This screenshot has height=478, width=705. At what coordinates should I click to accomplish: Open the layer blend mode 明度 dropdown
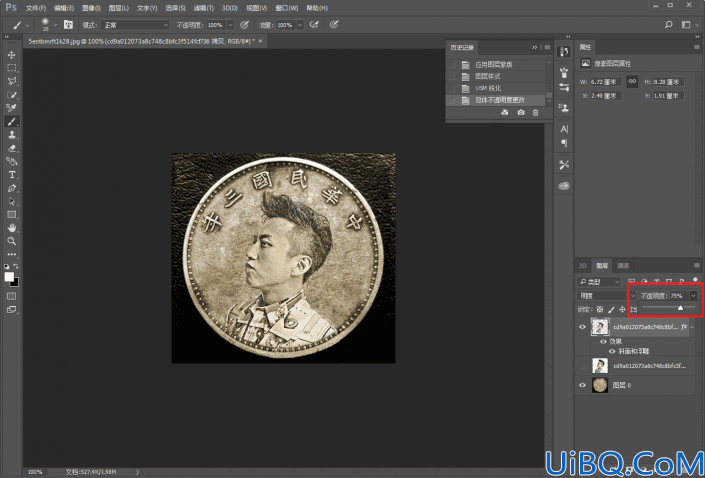(606, 296)
